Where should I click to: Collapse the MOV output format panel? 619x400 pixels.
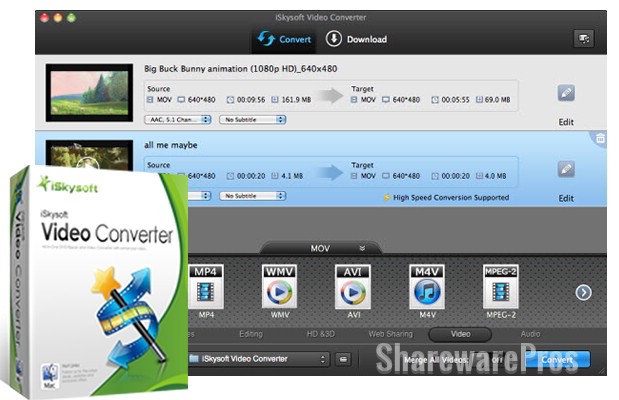pos(362,248)
